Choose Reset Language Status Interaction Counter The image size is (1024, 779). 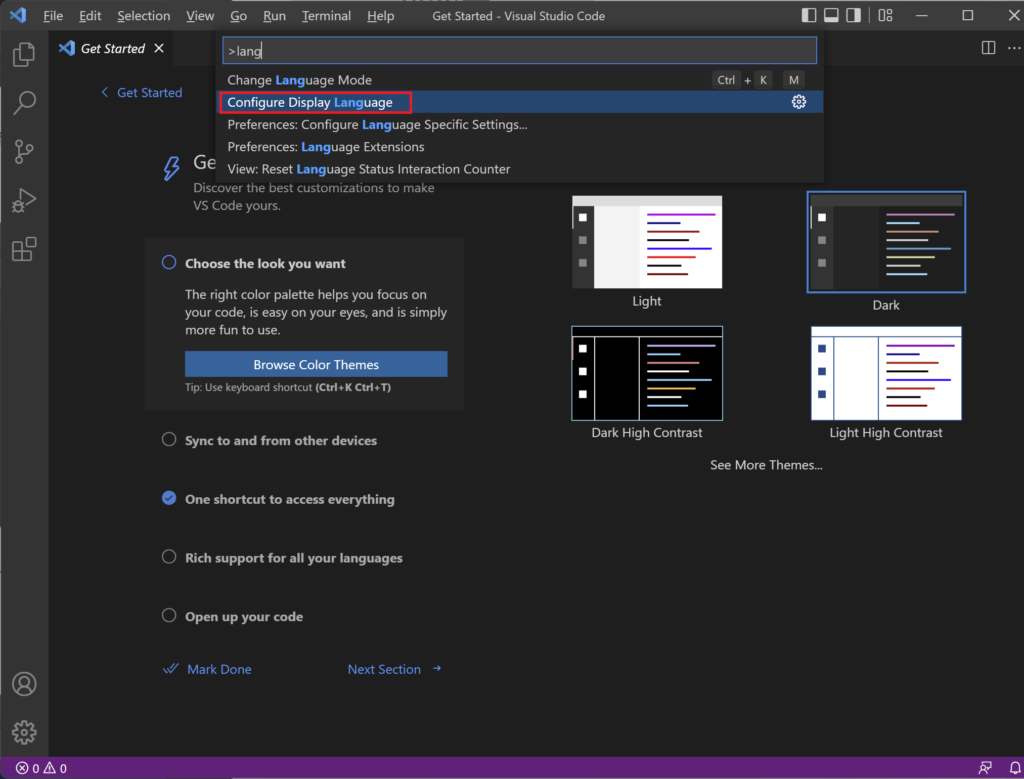tap(520, 168)
